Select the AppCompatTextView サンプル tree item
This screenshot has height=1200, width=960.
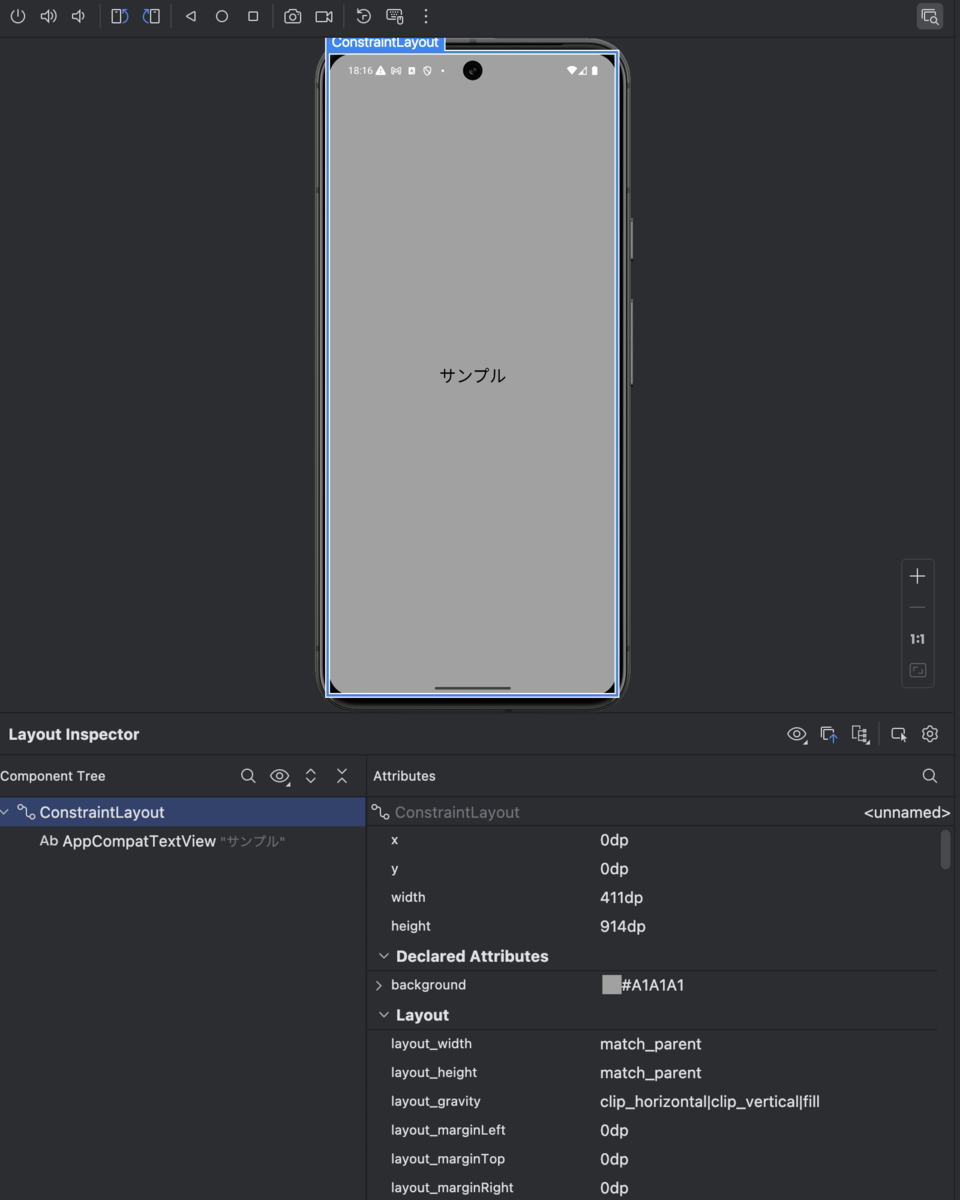(x=160, y=841)
